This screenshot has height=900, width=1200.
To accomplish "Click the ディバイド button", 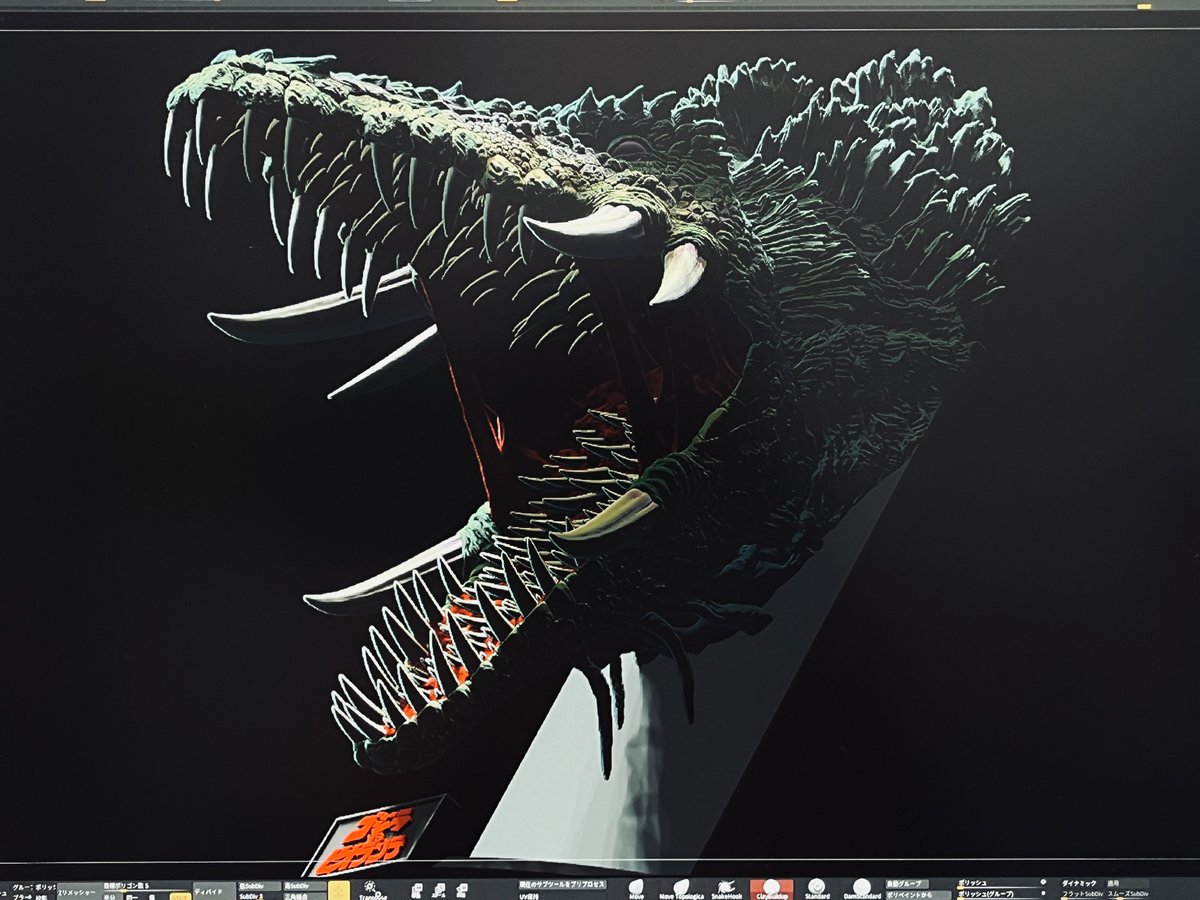I will (x=214, y=890).
